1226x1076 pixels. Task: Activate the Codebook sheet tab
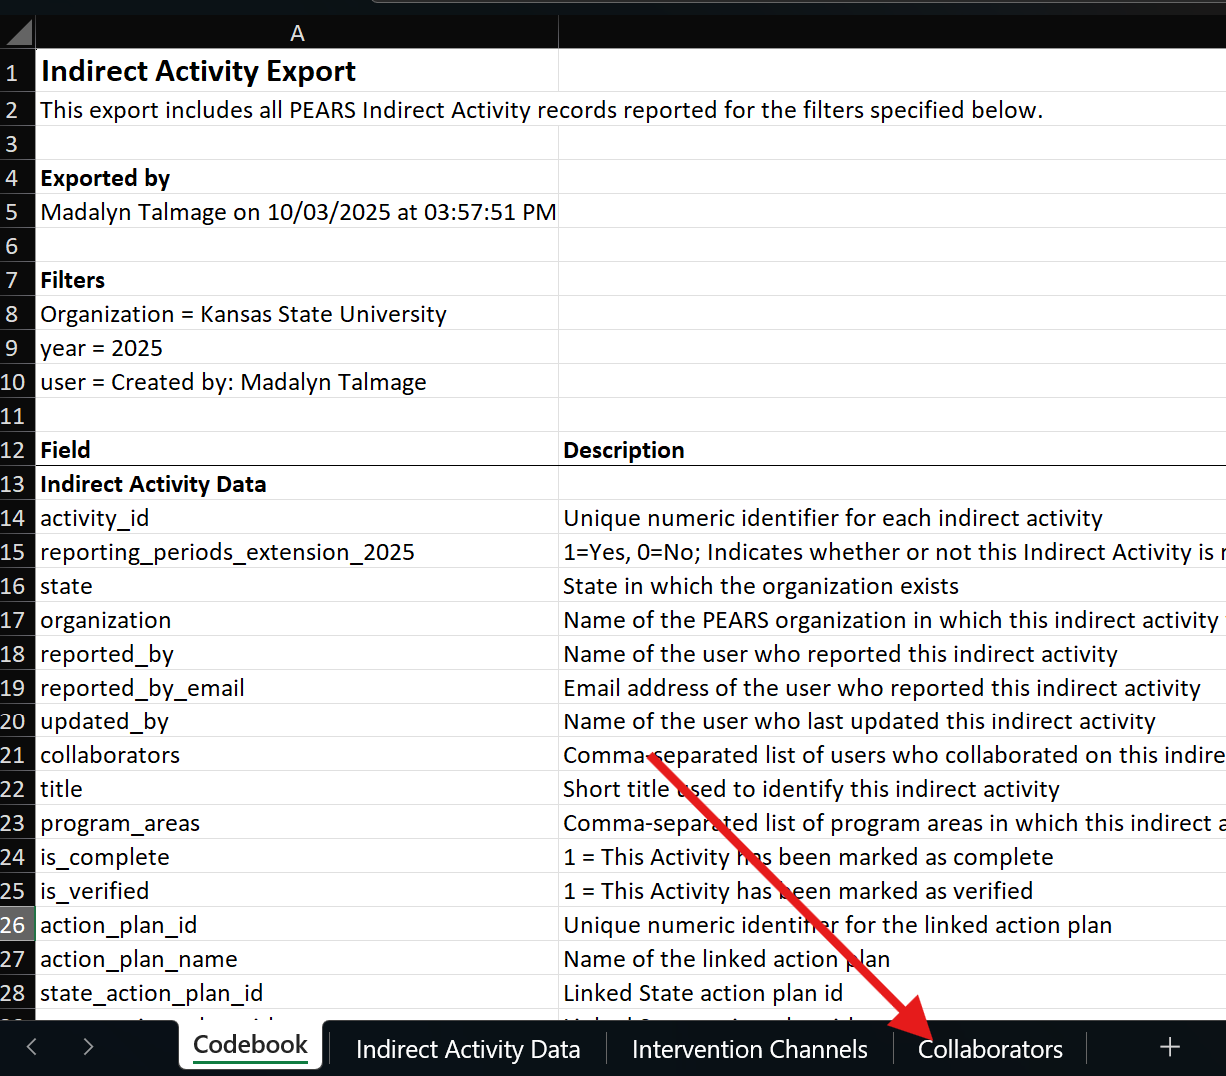[x=249, y=1044]
